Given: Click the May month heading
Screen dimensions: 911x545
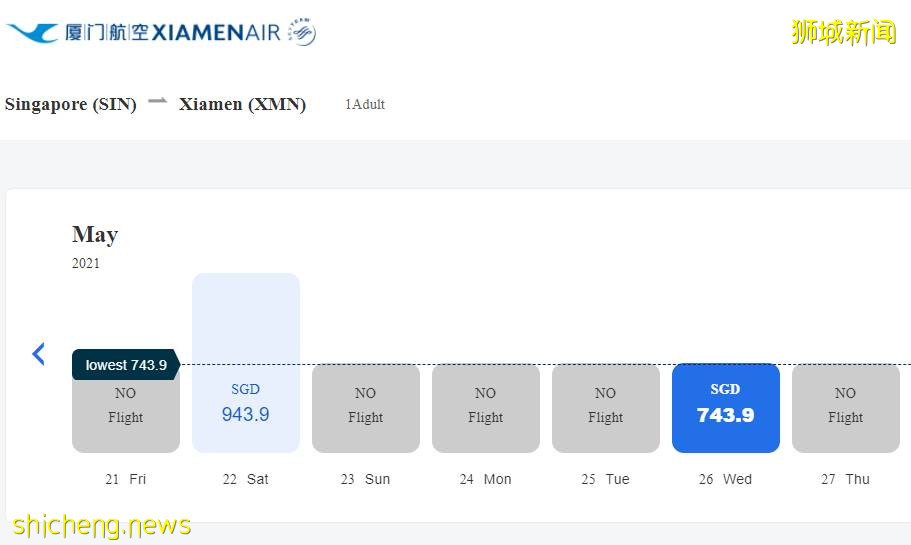Looking at the screenshot, I should click(95, 234).
